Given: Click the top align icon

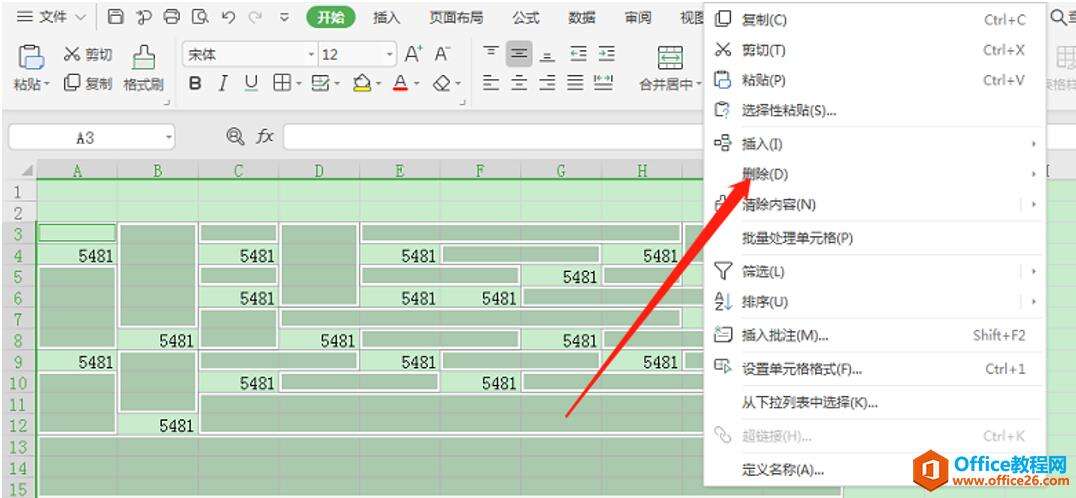Looking at the screenshot, I should [x=491, y=54].
